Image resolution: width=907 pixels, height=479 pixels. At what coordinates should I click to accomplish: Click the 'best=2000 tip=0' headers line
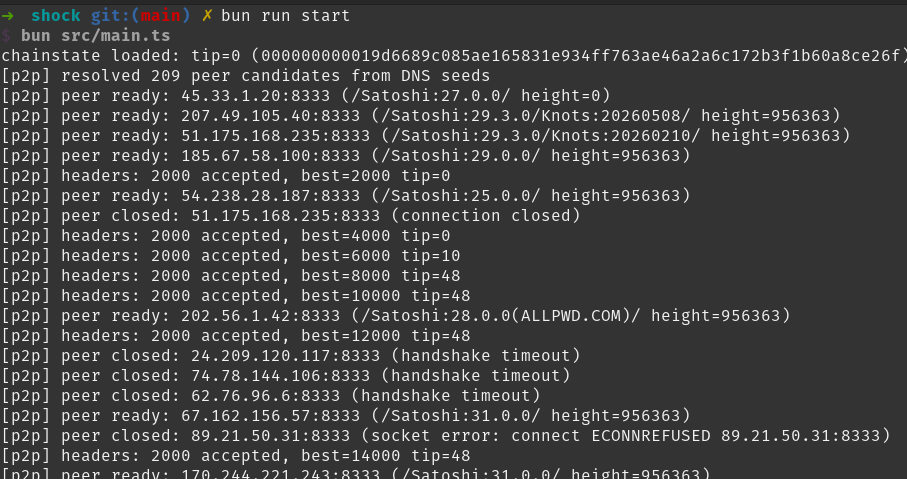226,176
